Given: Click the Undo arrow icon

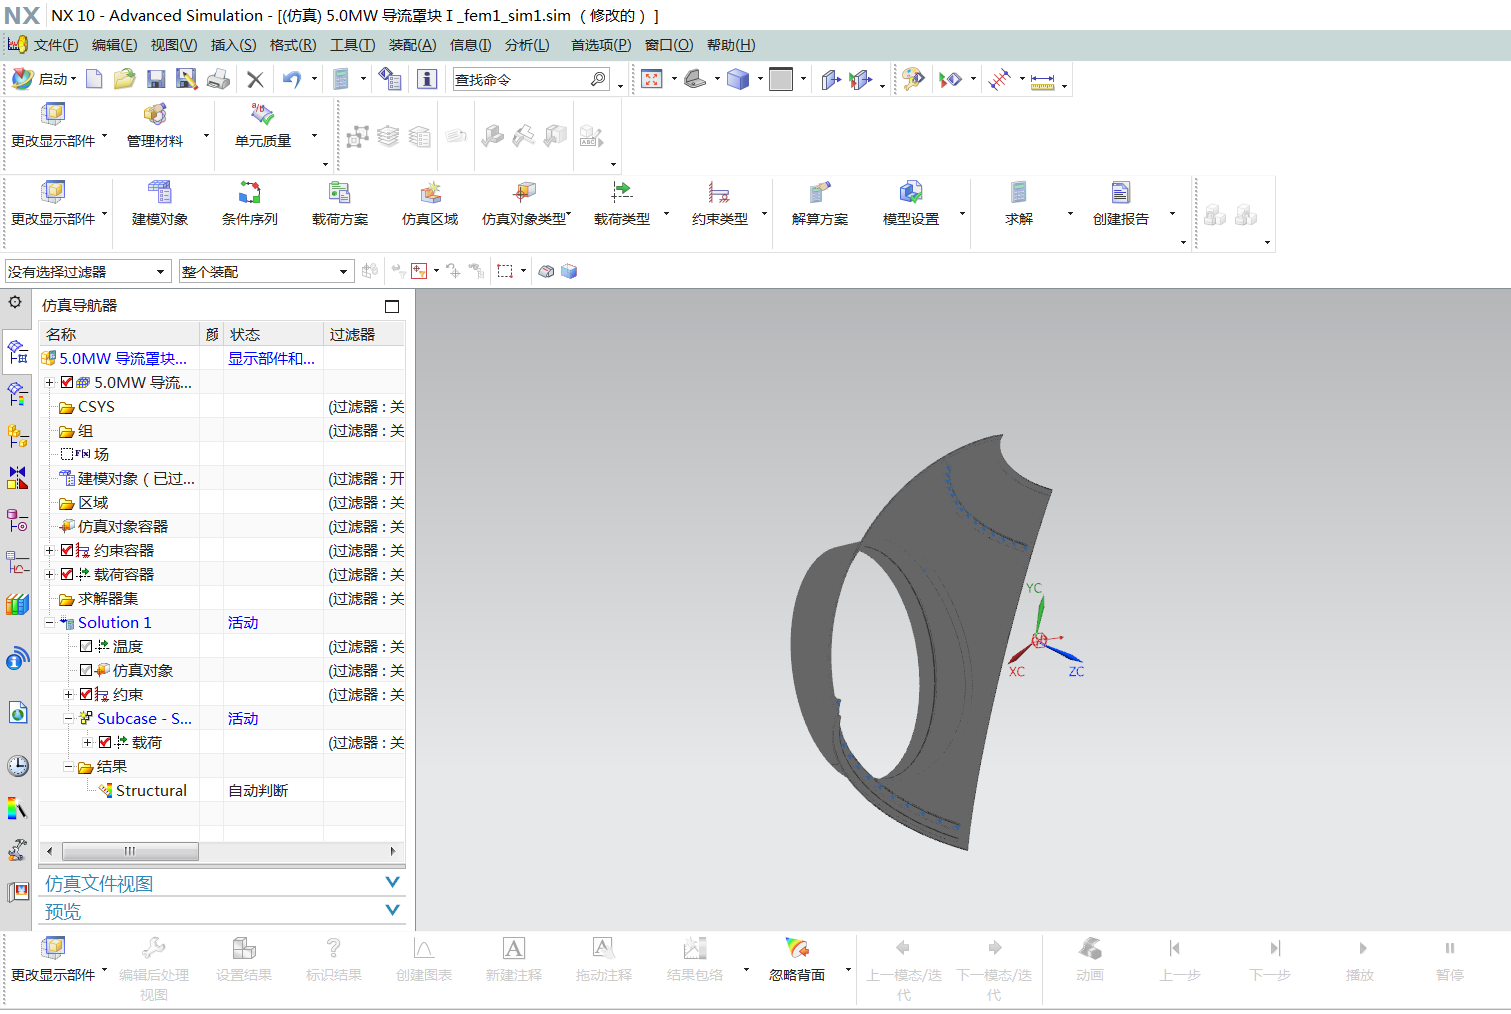Looking at the screenshot, I should (x=291, y=79).
